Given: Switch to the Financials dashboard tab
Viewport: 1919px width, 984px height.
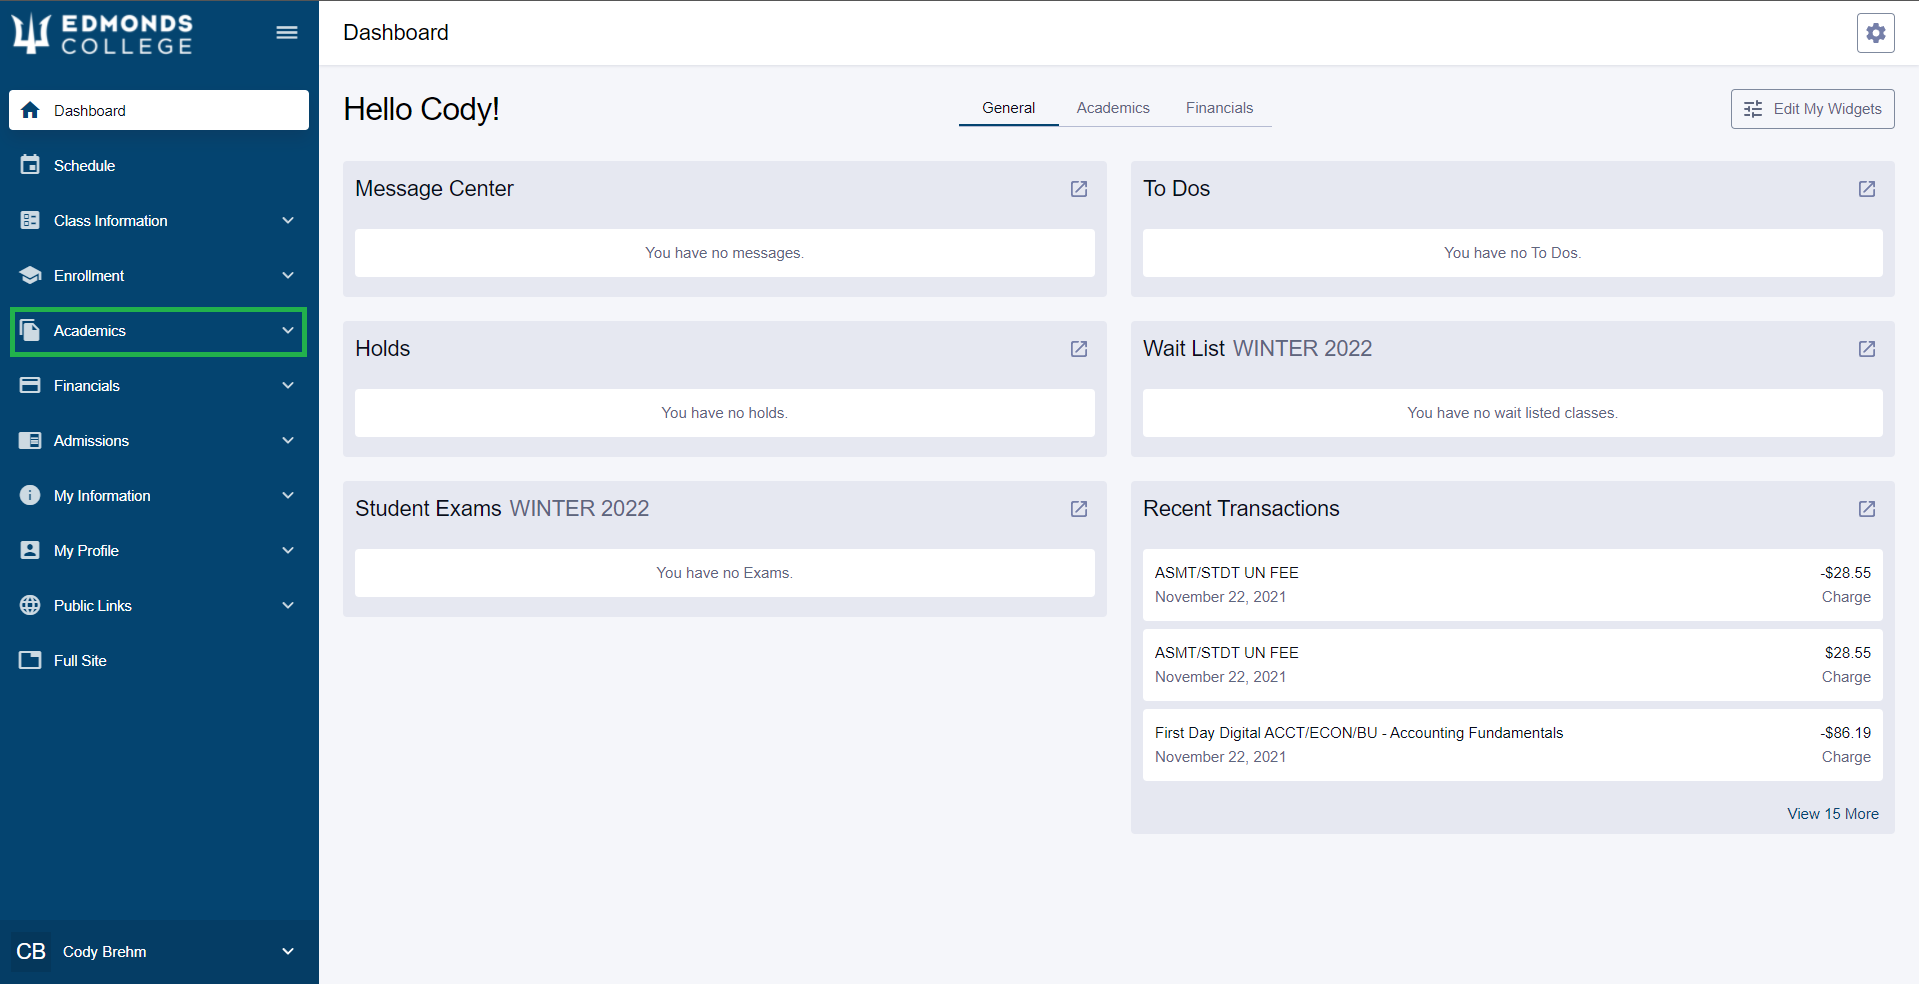Looking at the screenshot, I should coord(1219,108).
